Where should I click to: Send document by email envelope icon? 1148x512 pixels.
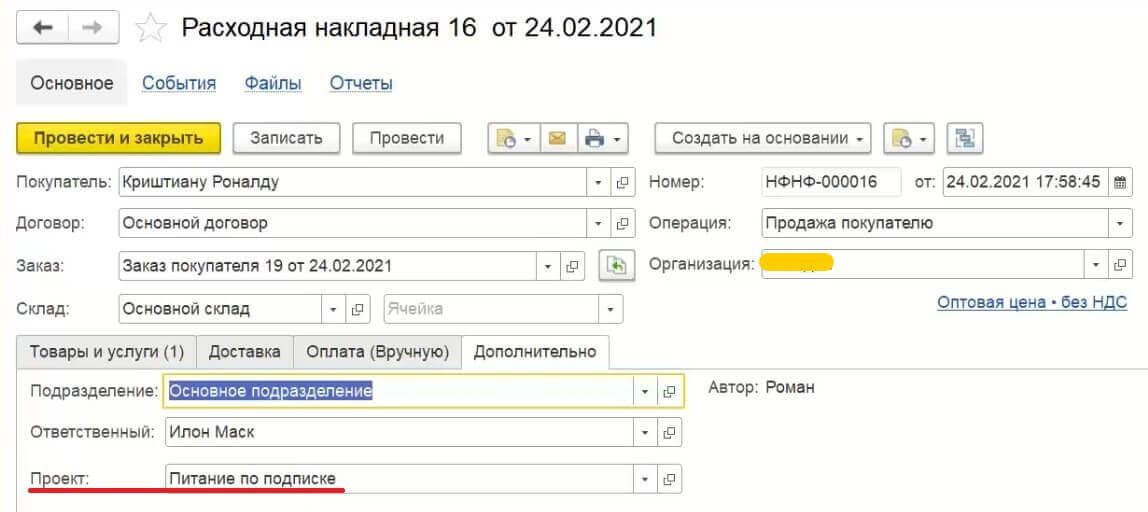point(559,138)
